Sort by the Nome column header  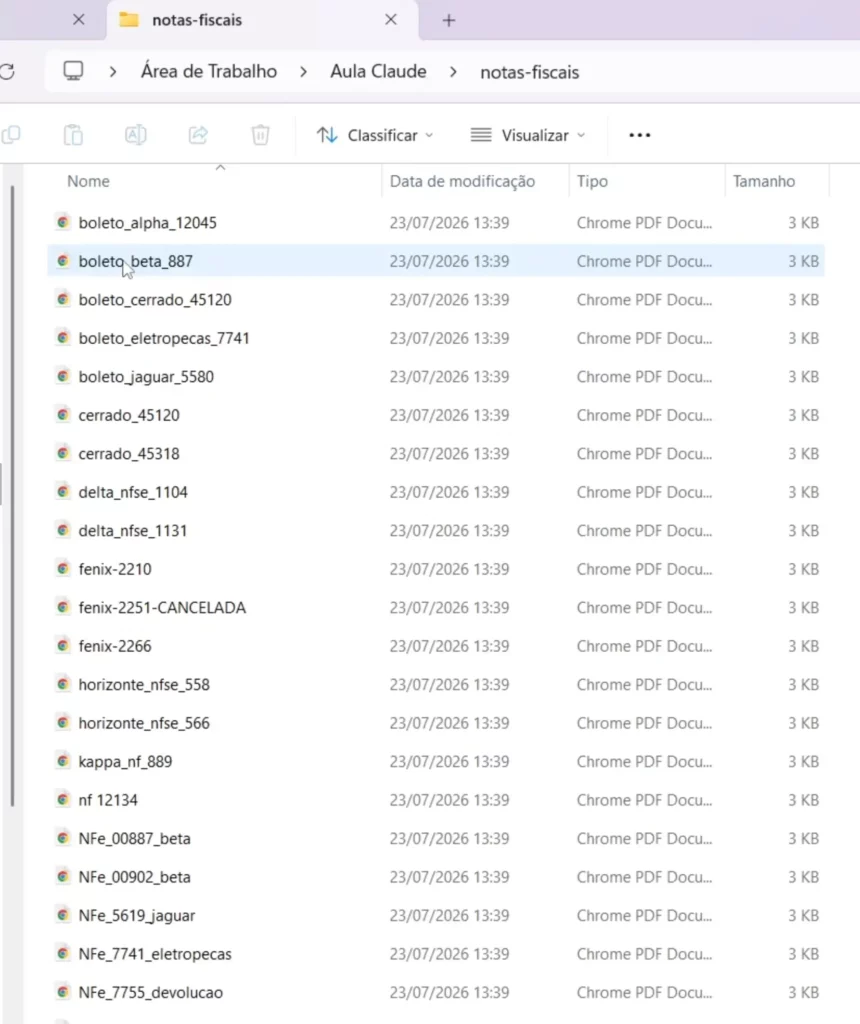[x=88, y=181]
